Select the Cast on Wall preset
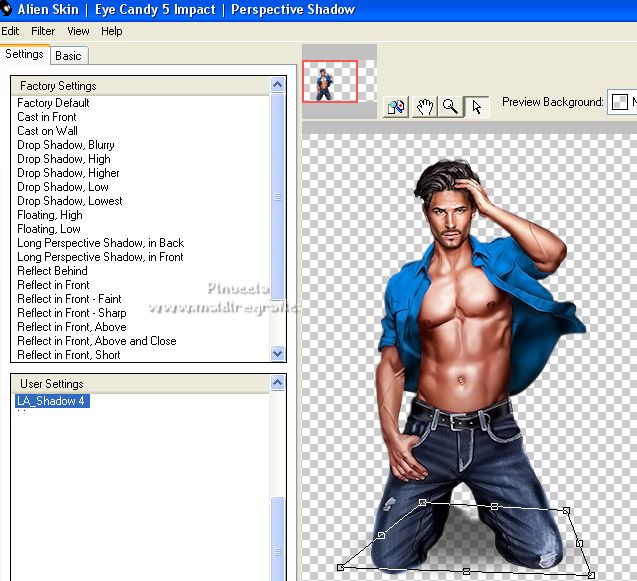This screenshot has height=581, width=637. [48, 131]
